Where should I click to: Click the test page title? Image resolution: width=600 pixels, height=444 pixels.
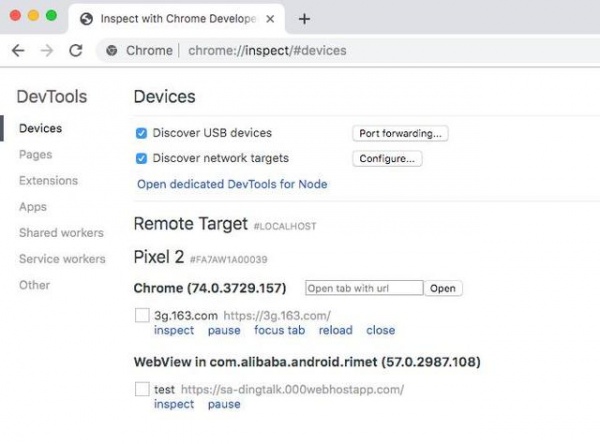click(x=165, y=390)
